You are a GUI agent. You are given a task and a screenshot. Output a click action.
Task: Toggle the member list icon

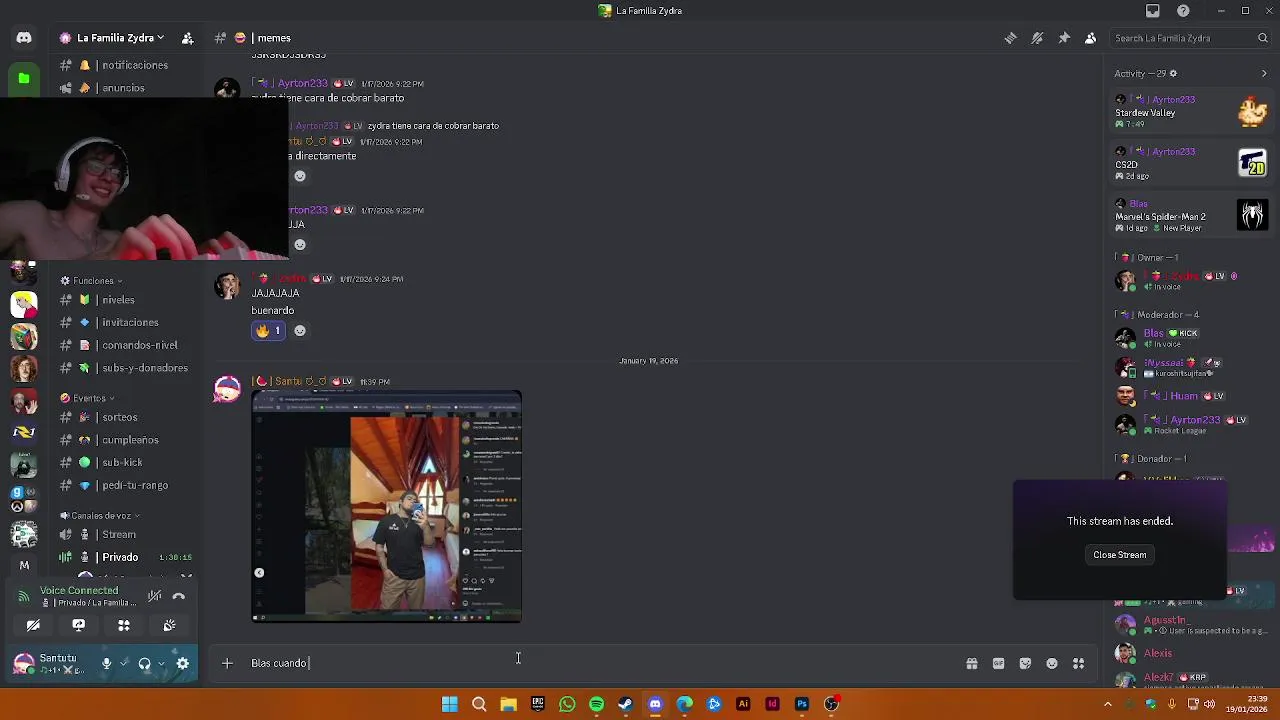(x=1091, y=38)
